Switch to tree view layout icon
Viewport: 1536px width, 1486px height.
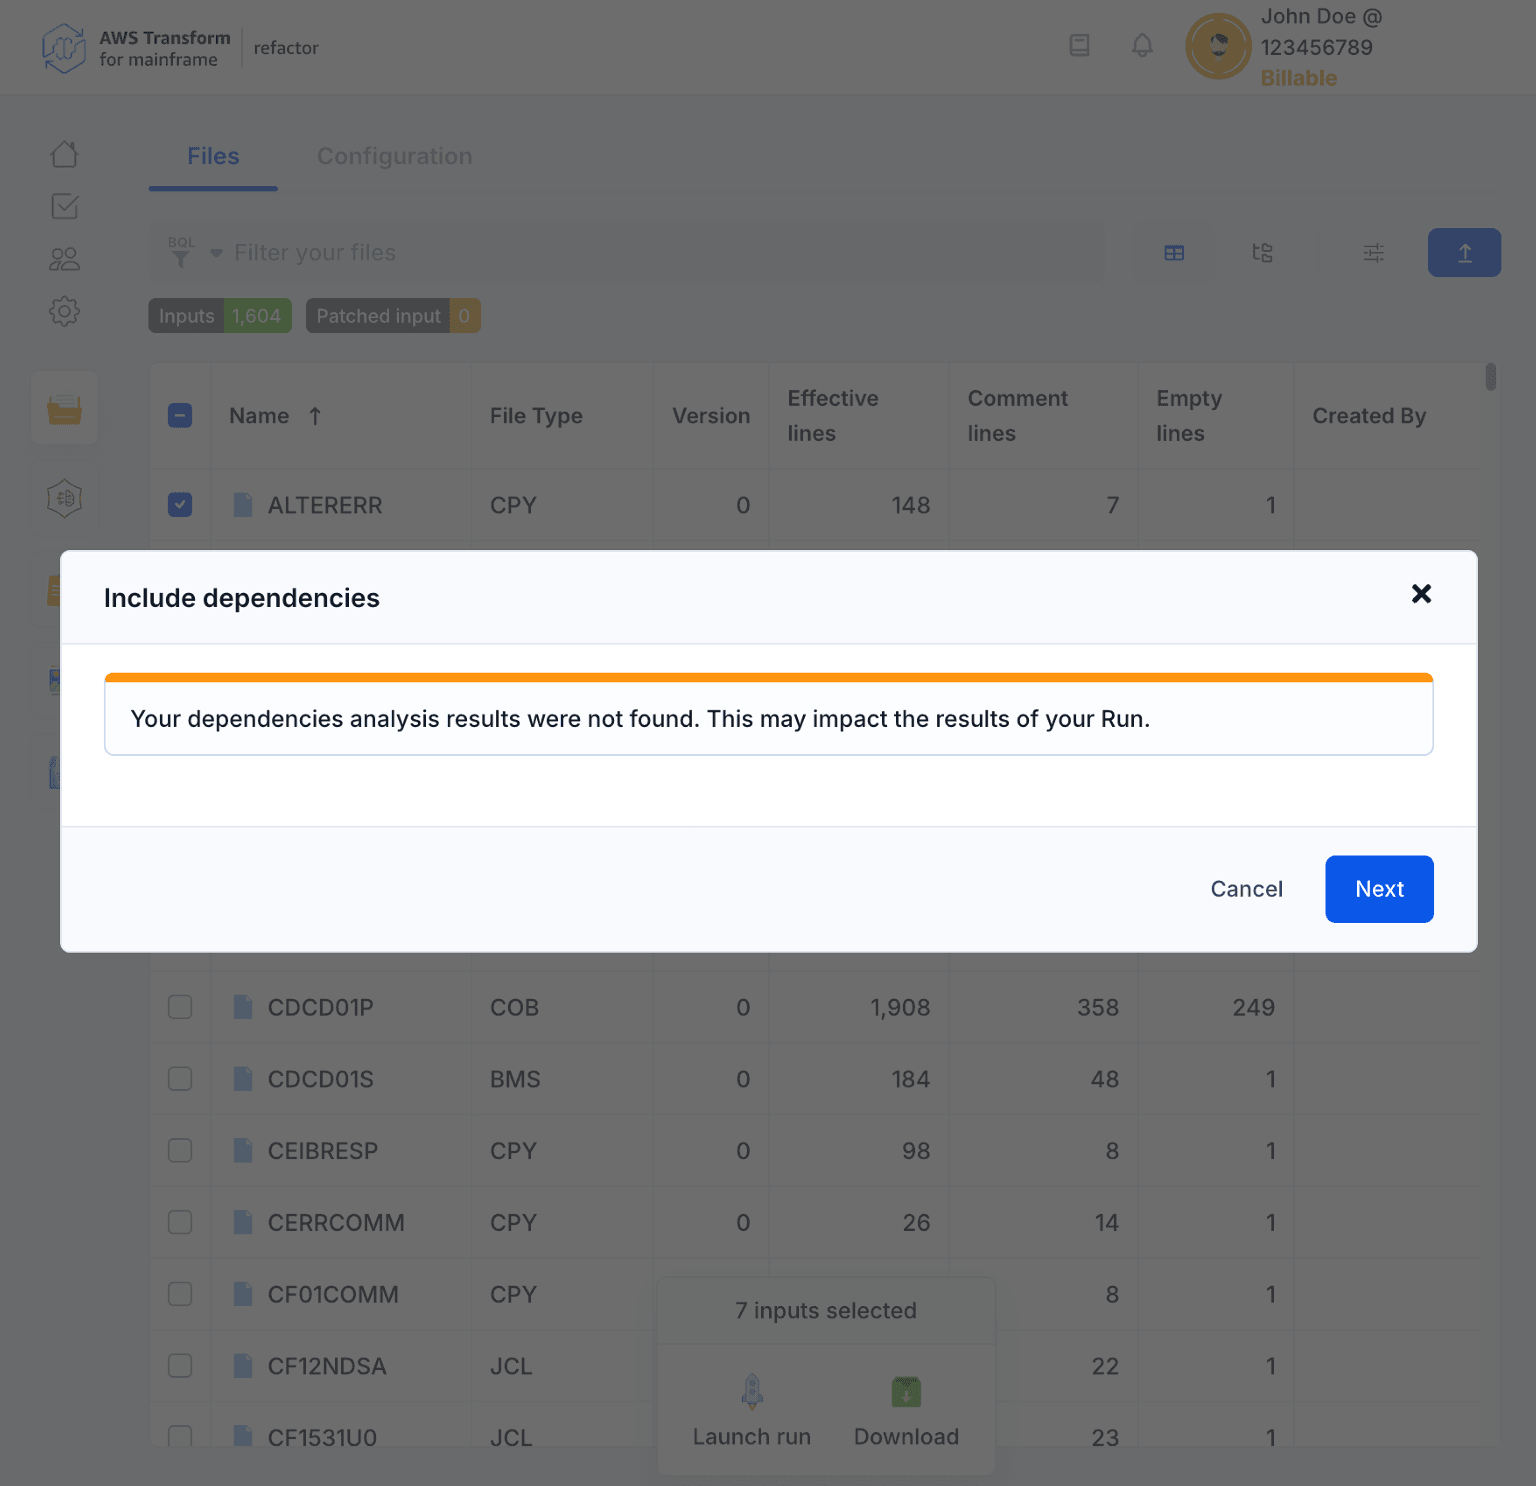[1262, 253]
